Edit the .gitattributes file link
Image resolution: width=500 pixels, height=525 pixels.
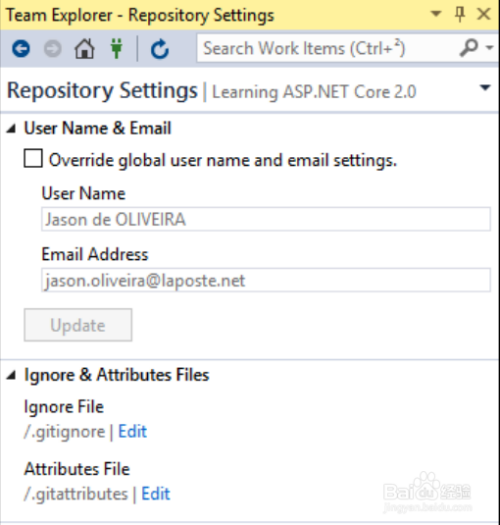[x=156, y=494]
